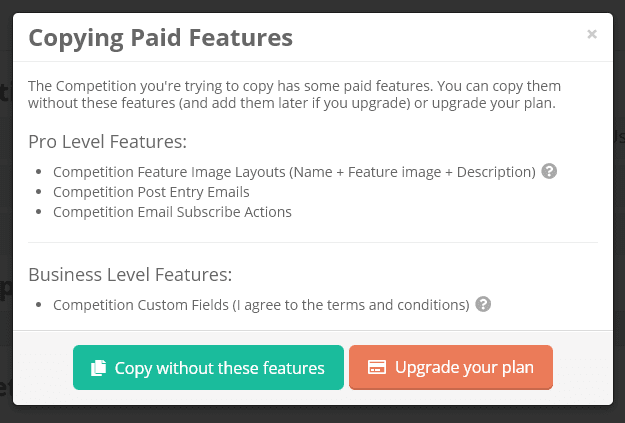Click the divider line between feature sections
This screenshot has width=625, height=423.
click(x=312, y=242)
